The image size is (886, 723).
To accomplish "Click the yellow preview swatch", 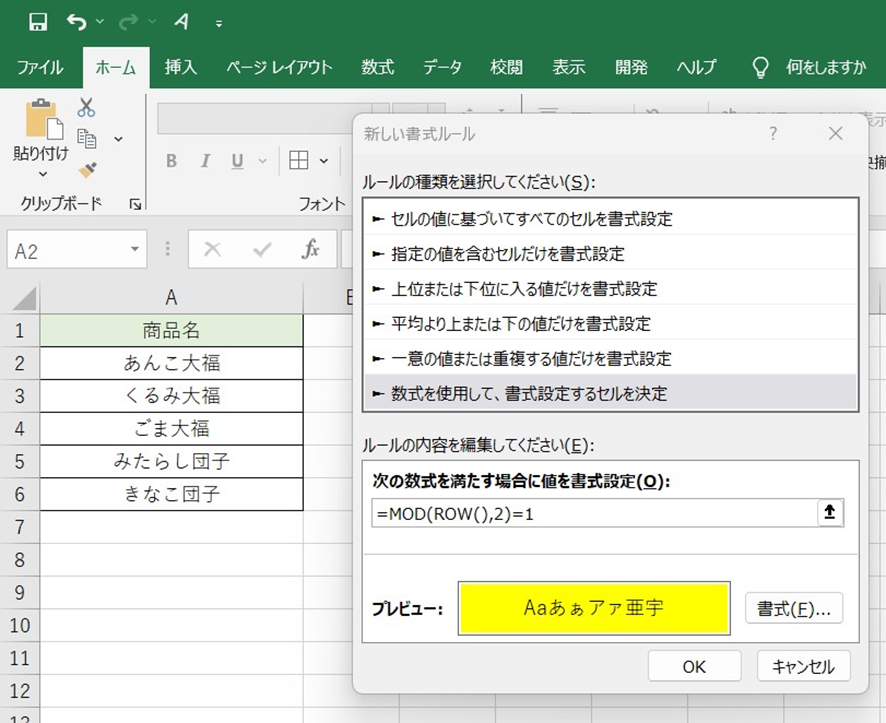I will click(x=594, y=607).
